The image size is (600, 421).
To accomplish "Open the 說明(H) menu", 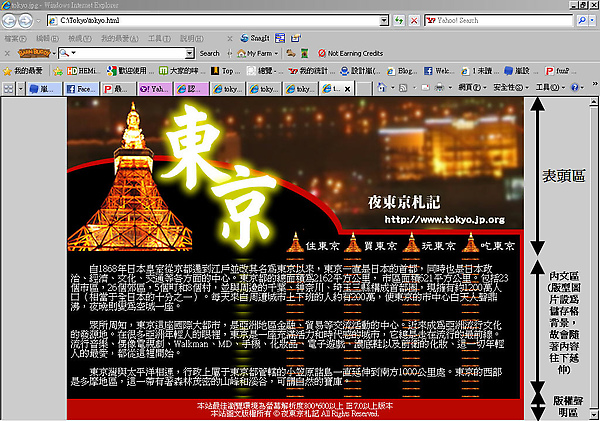I will click(x=192, y=38).
